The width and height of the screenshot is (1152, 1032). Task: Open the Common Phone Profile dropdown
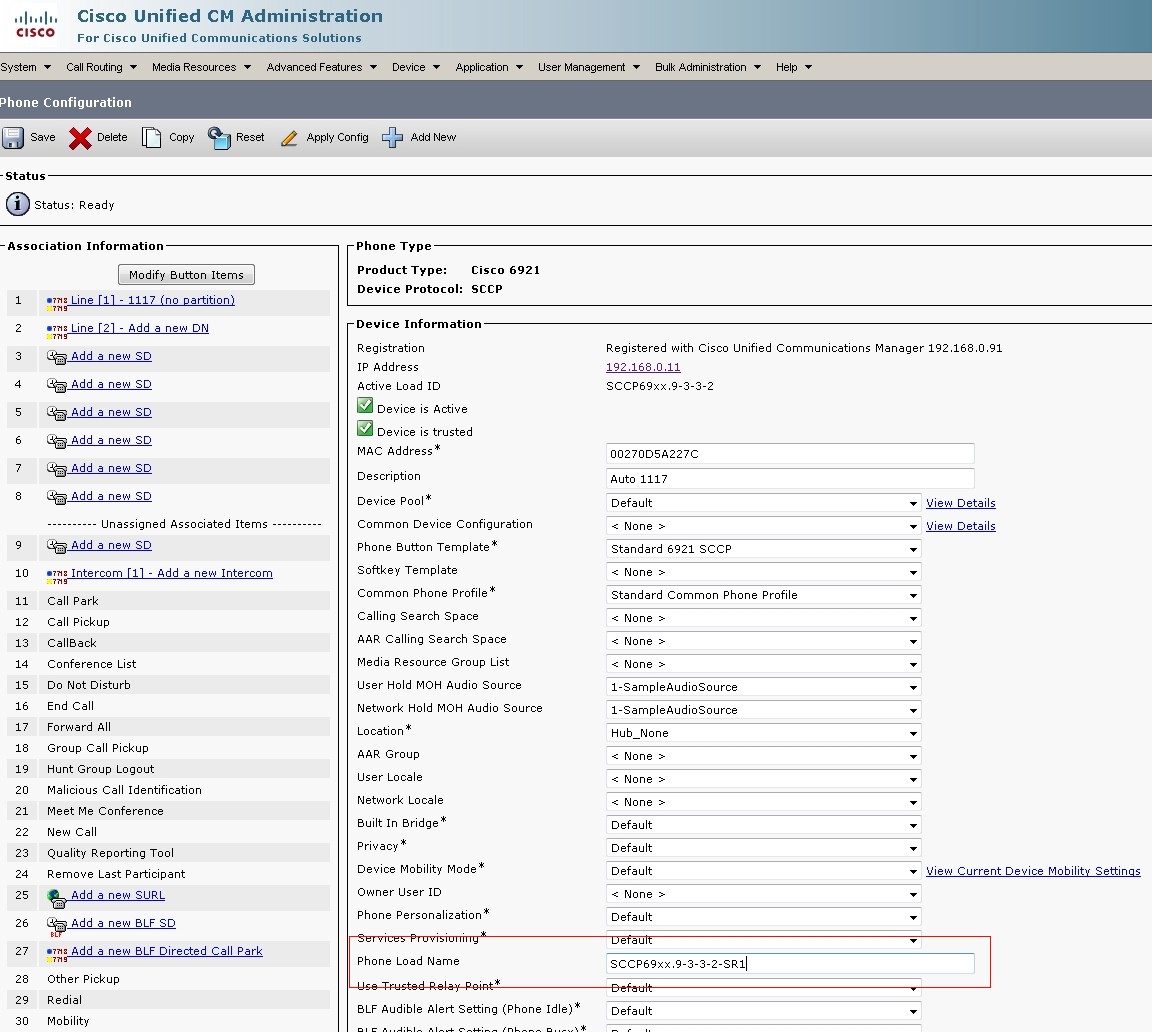[763, 595]
